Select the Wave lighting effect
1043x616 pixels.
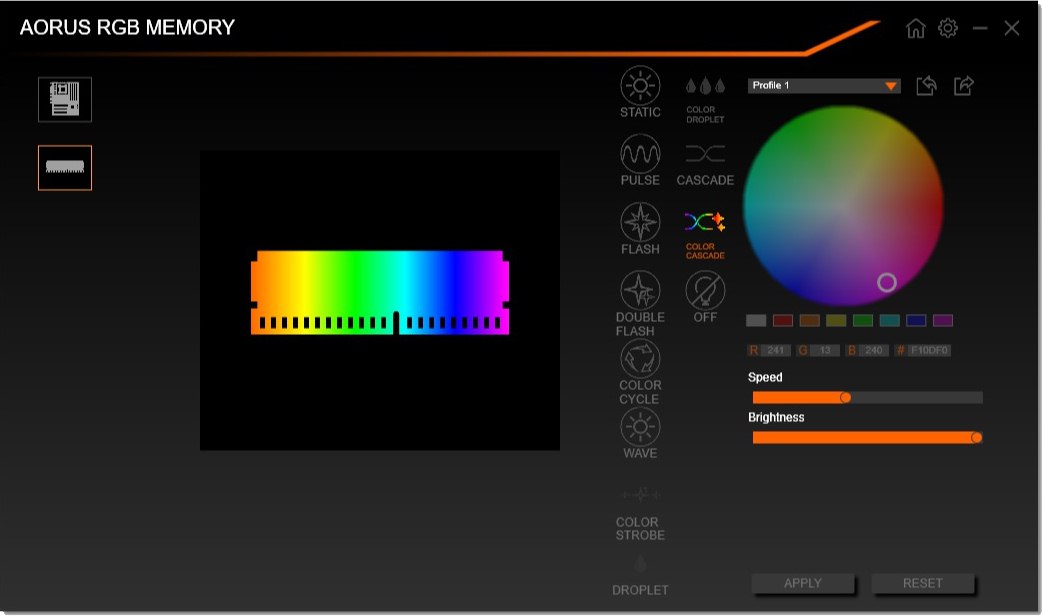[640, 427]
